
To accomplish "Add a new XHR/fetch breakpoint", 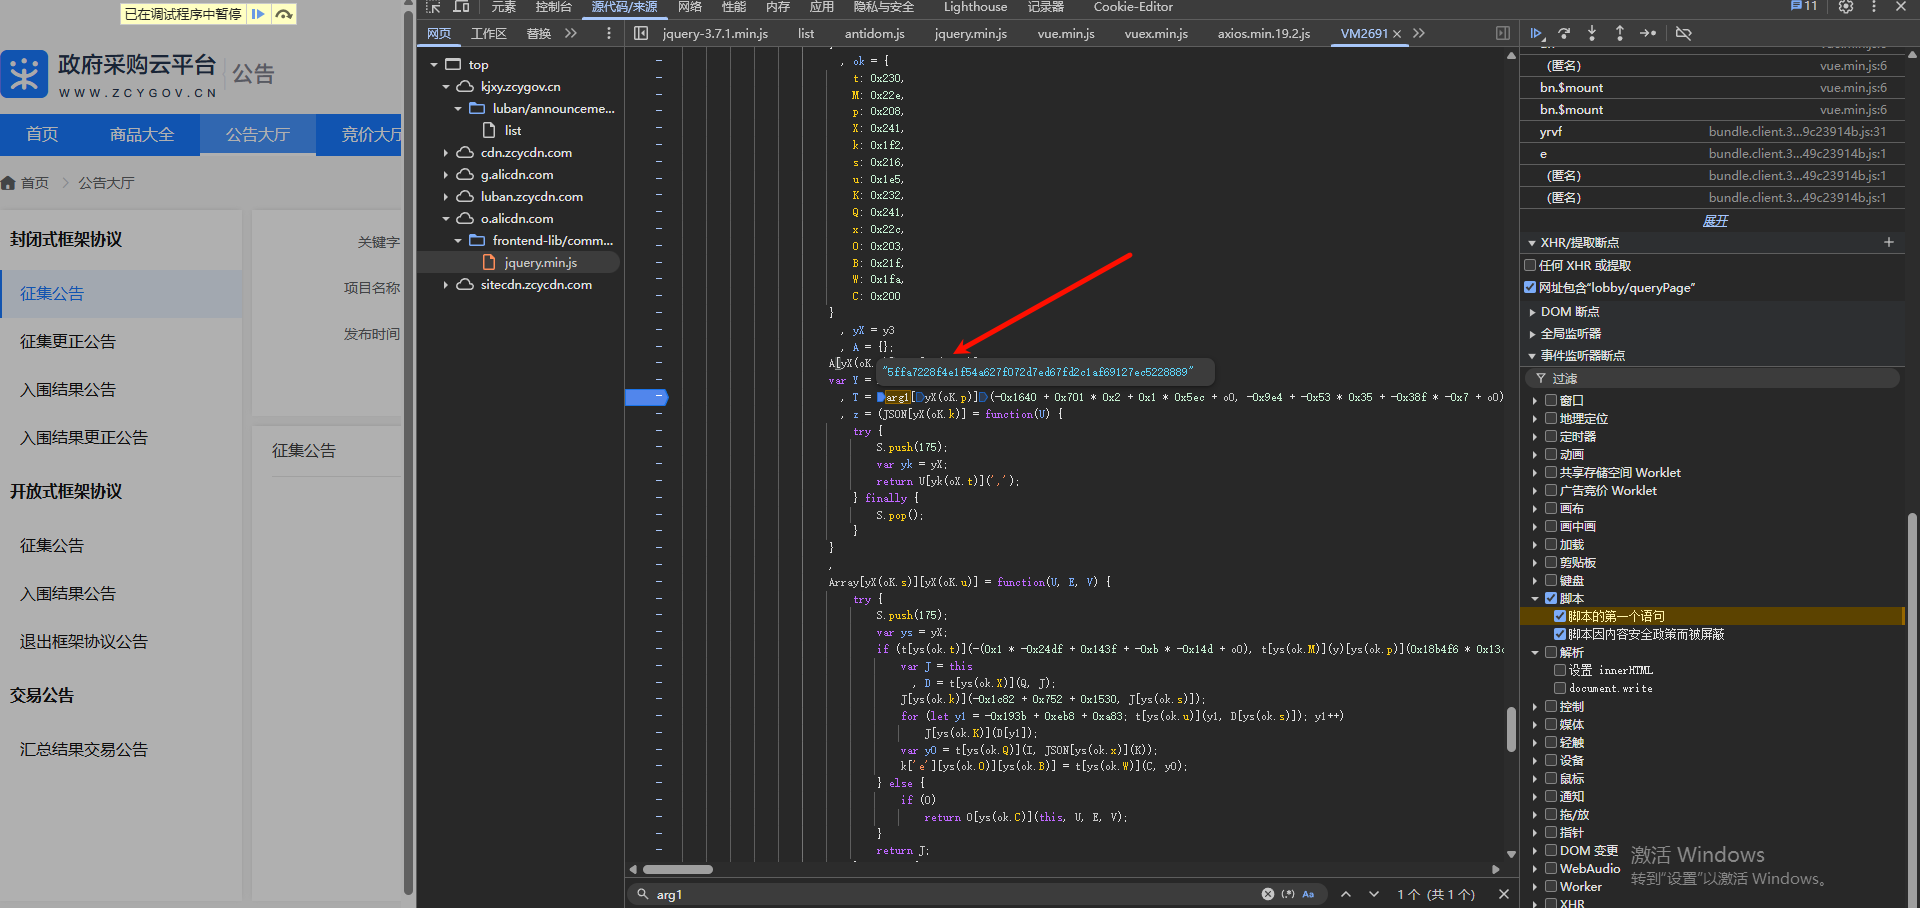I will (1889, 242).
